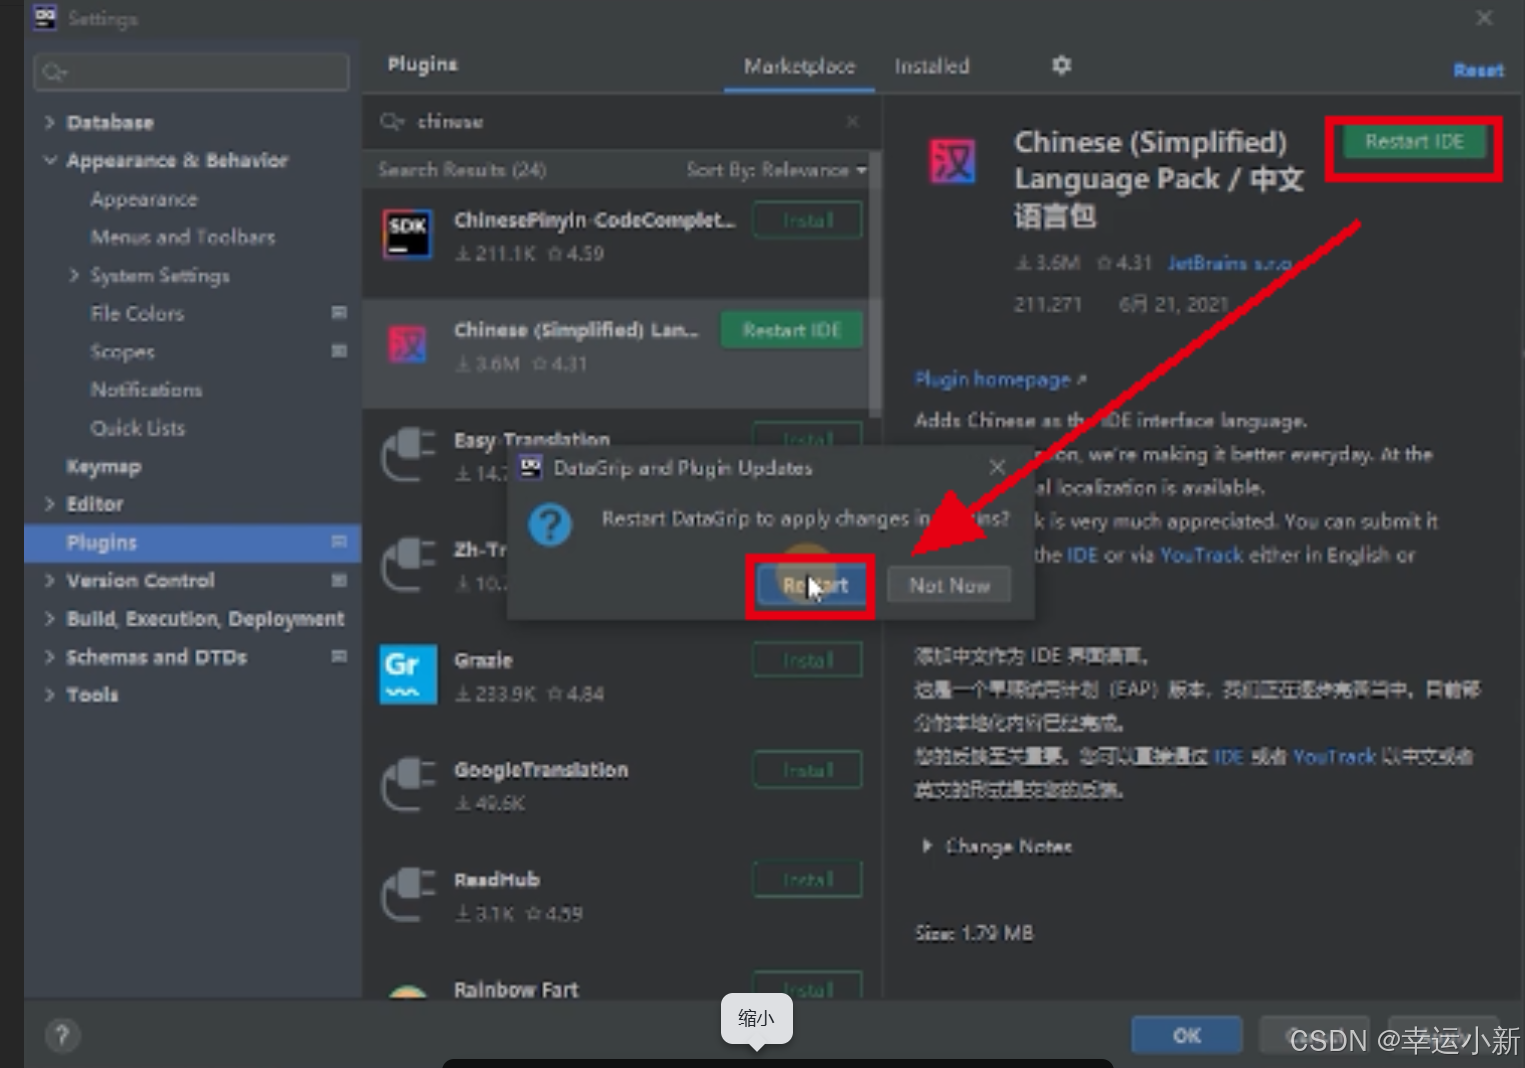This screenshot has height=1068, width=1525.
Task: Click the settings search magnifier icon
Action: (x=54, y=72)
